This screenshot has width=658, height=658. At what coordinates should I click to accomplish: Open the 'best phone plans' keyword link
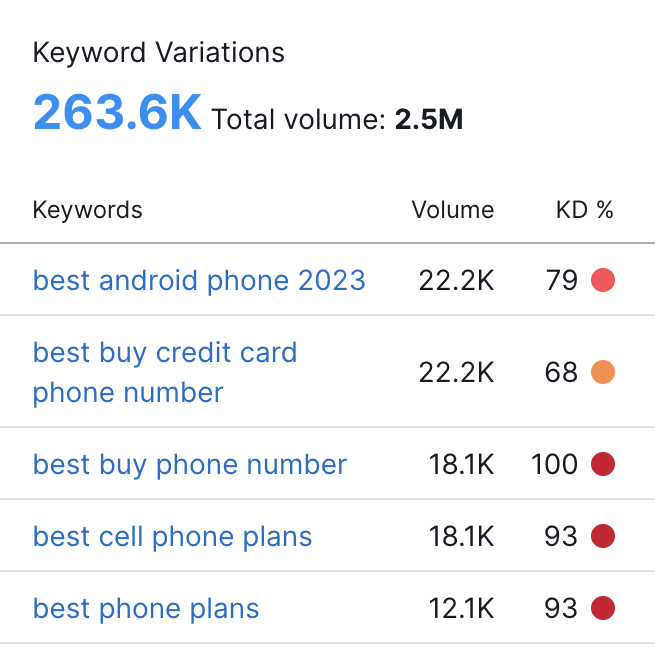click(146, 609)
